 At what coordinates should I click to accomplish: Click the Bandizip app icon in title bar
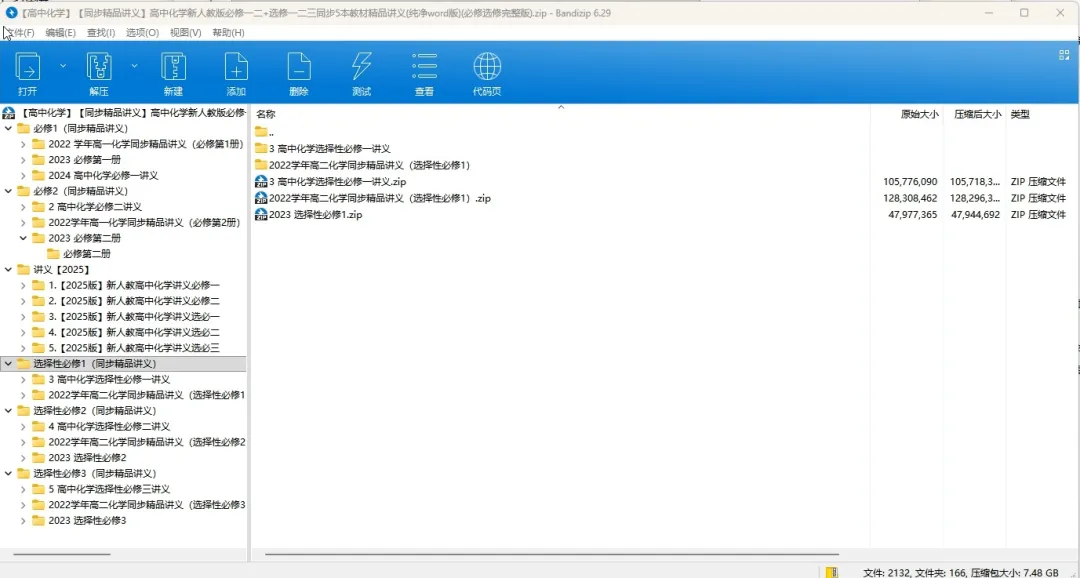(11, 12)
